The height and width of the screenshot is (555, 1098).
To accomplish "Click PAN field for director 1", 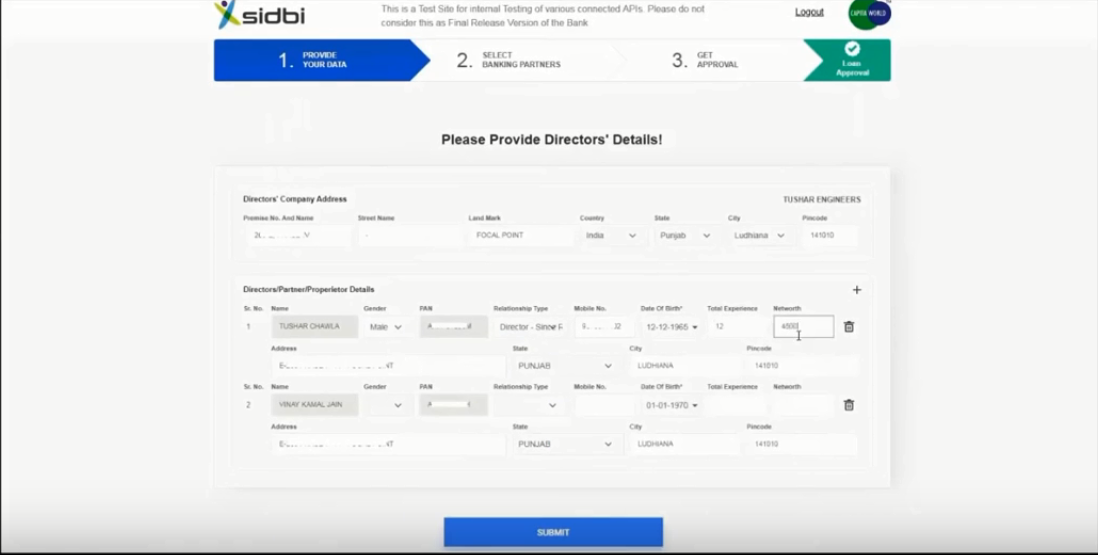I will pyautogui.click(x=454, y=327).
